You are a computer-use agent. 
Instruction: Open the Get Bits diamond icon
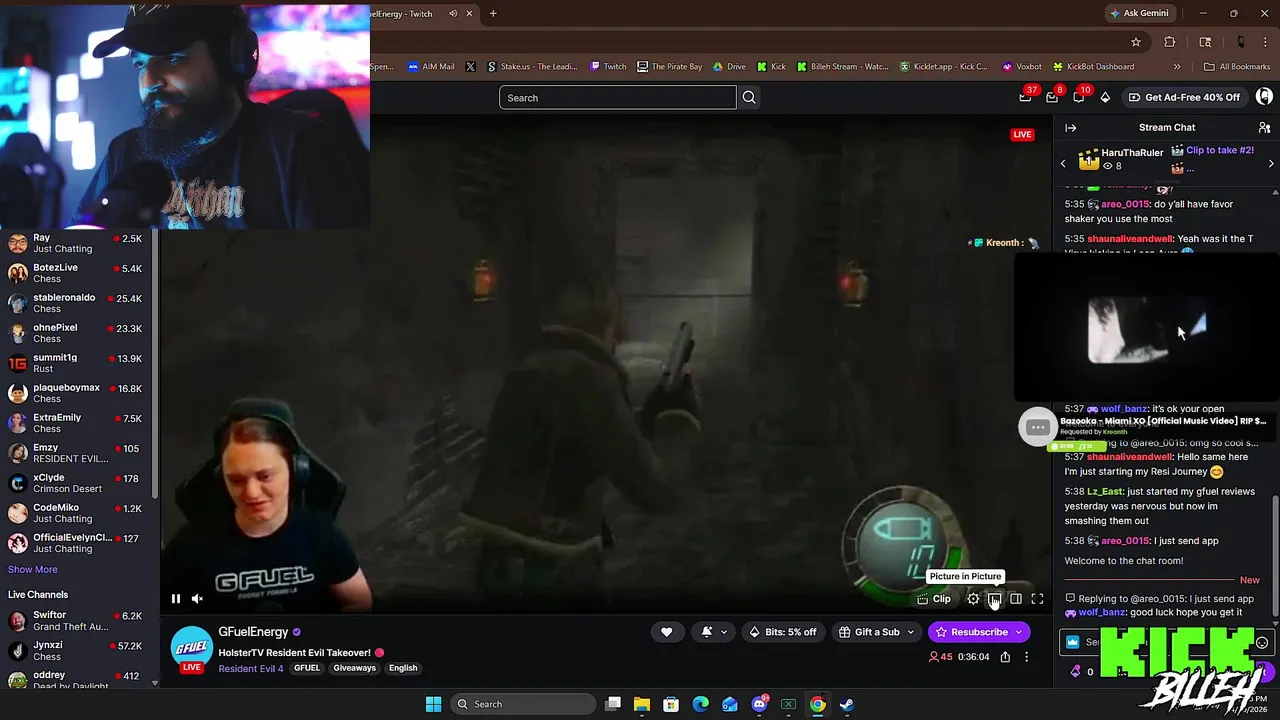(x=1105, y=97)
